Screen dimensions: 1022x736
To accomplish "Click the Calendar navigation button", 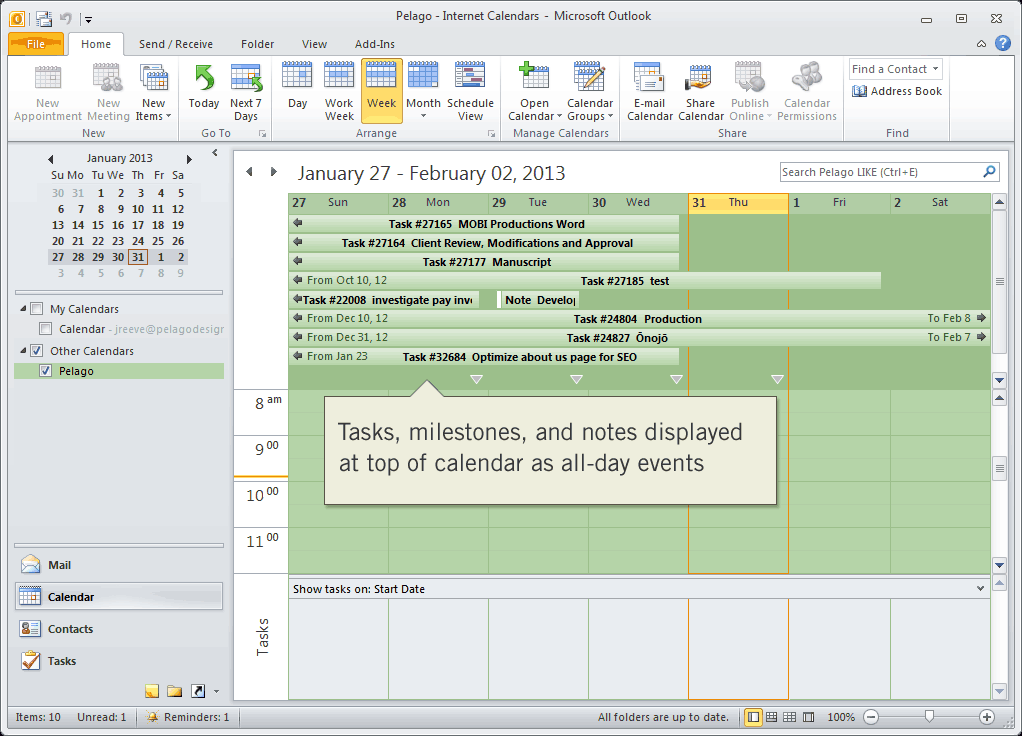I will (x=119, y=596).
